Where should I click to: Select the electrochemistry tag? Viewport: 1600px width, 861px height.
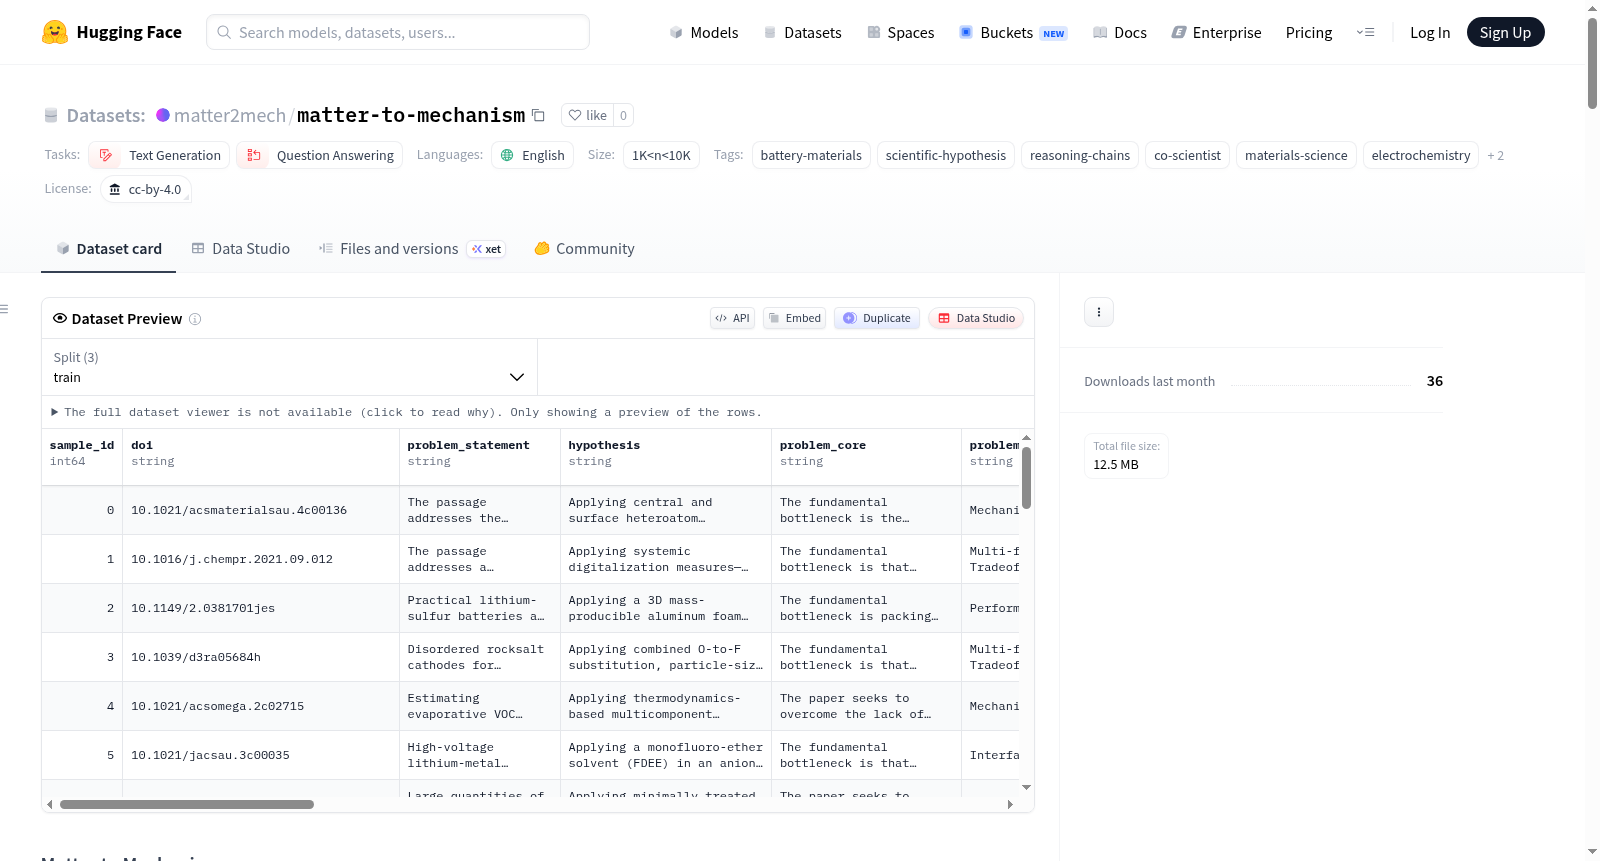[x=1421, y=155]
